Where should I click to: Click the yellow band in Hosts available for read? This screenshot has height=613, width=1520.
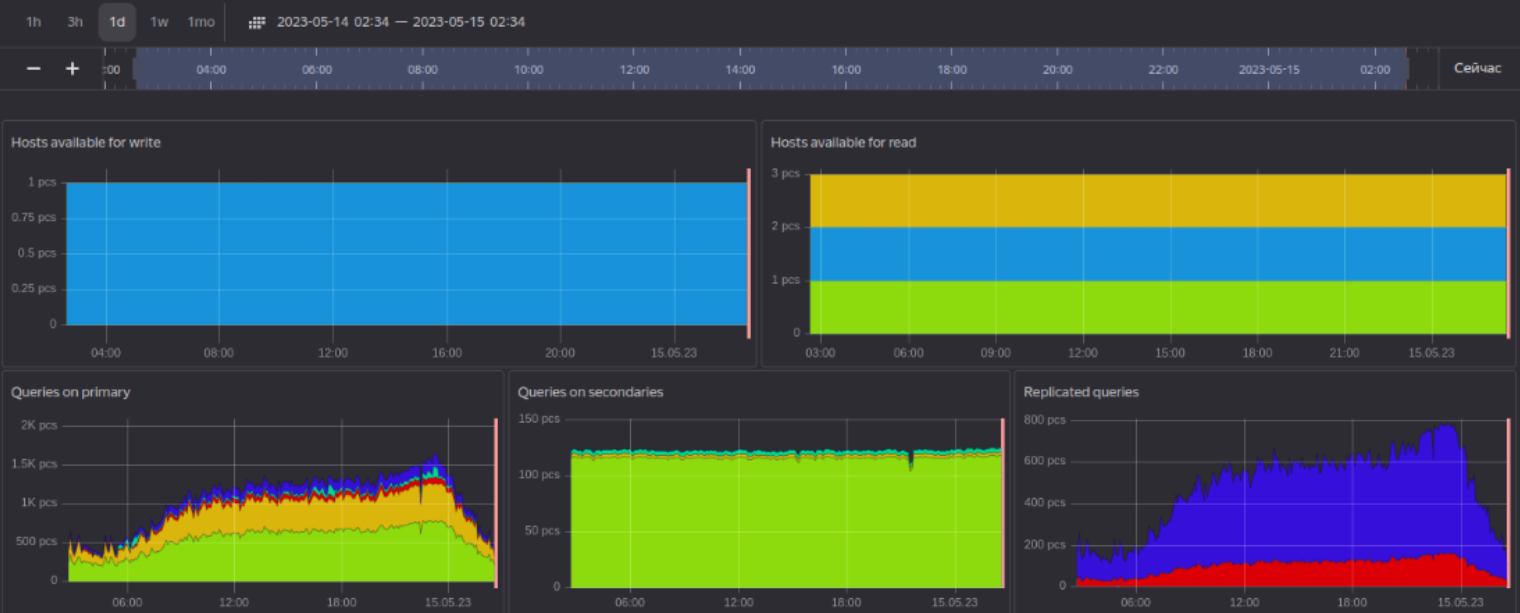click(1157, 201)
